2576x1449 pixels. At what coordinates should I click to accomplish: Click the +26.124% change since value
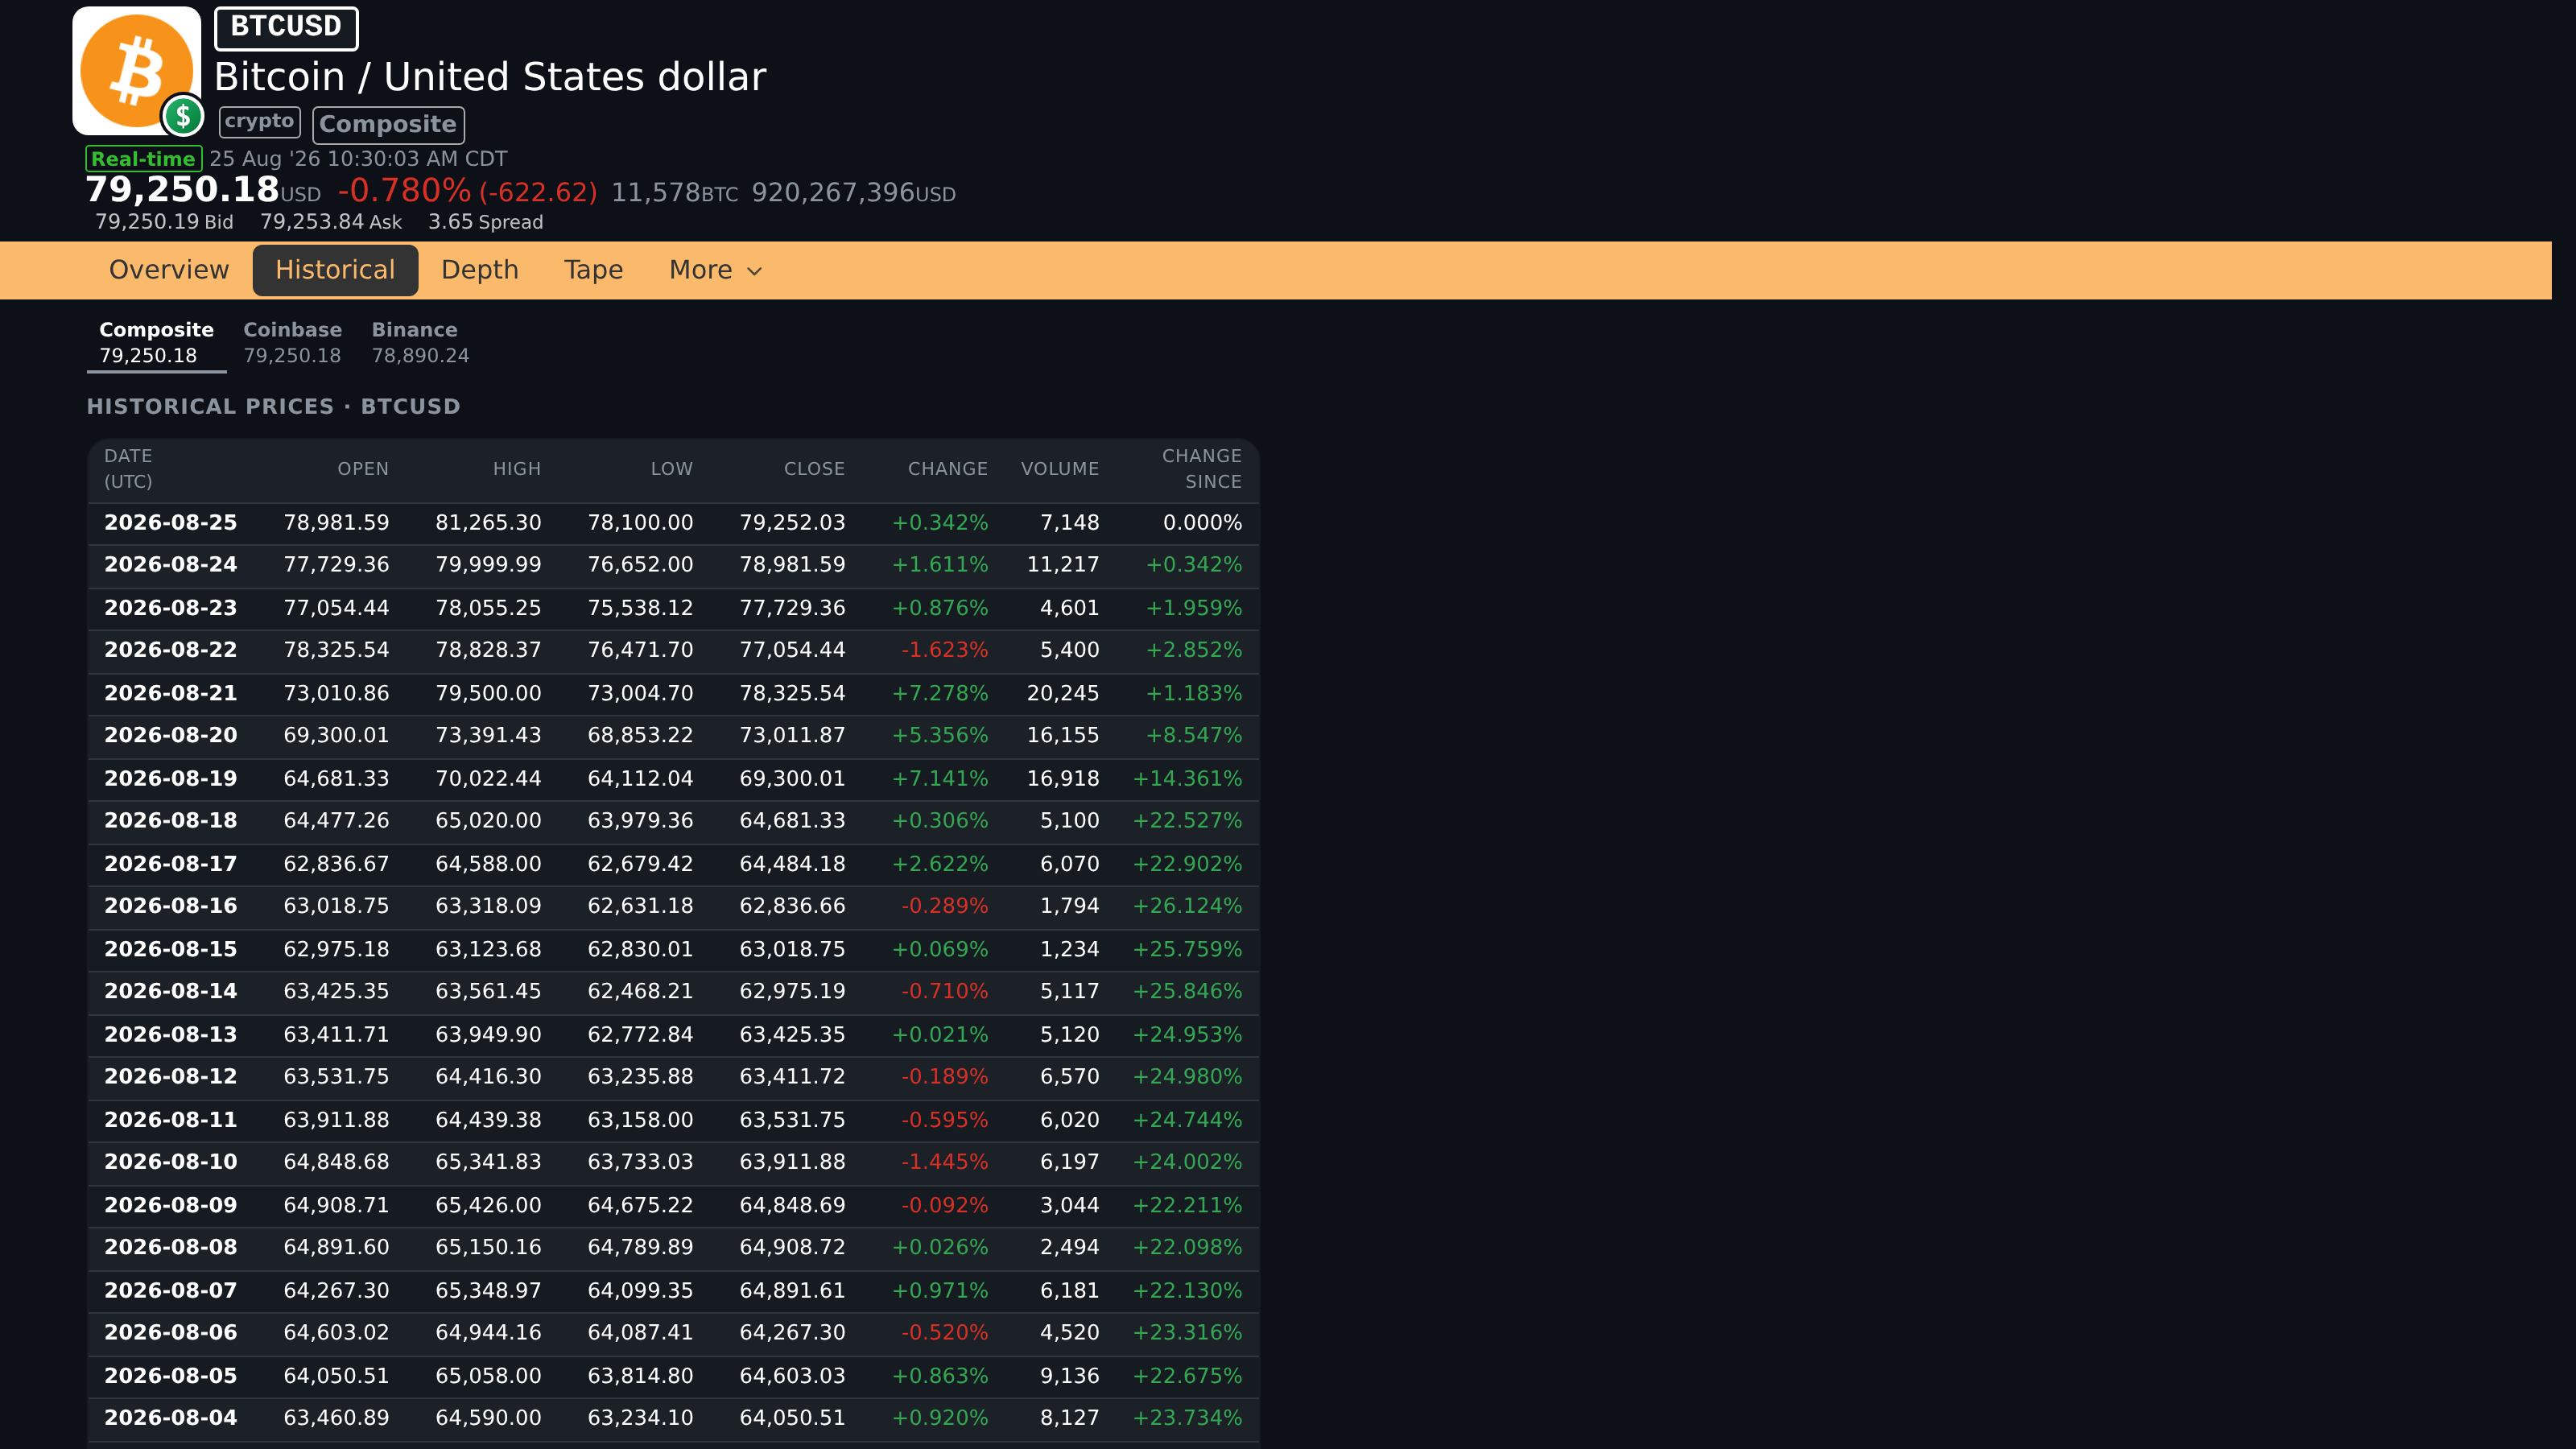1188,907
